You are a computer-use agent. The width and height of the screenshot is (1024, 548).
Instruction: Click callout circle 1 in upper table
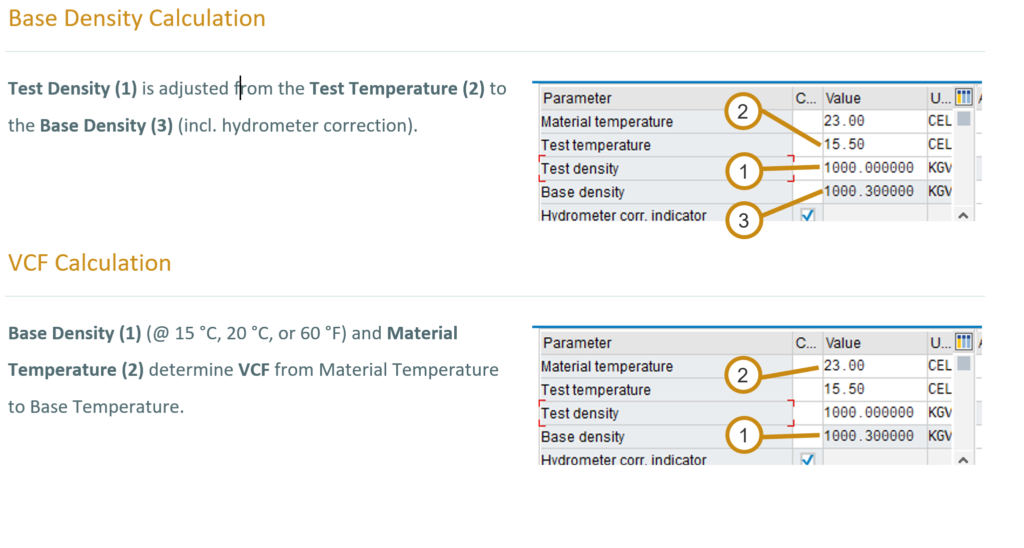(x=743, y=171)
